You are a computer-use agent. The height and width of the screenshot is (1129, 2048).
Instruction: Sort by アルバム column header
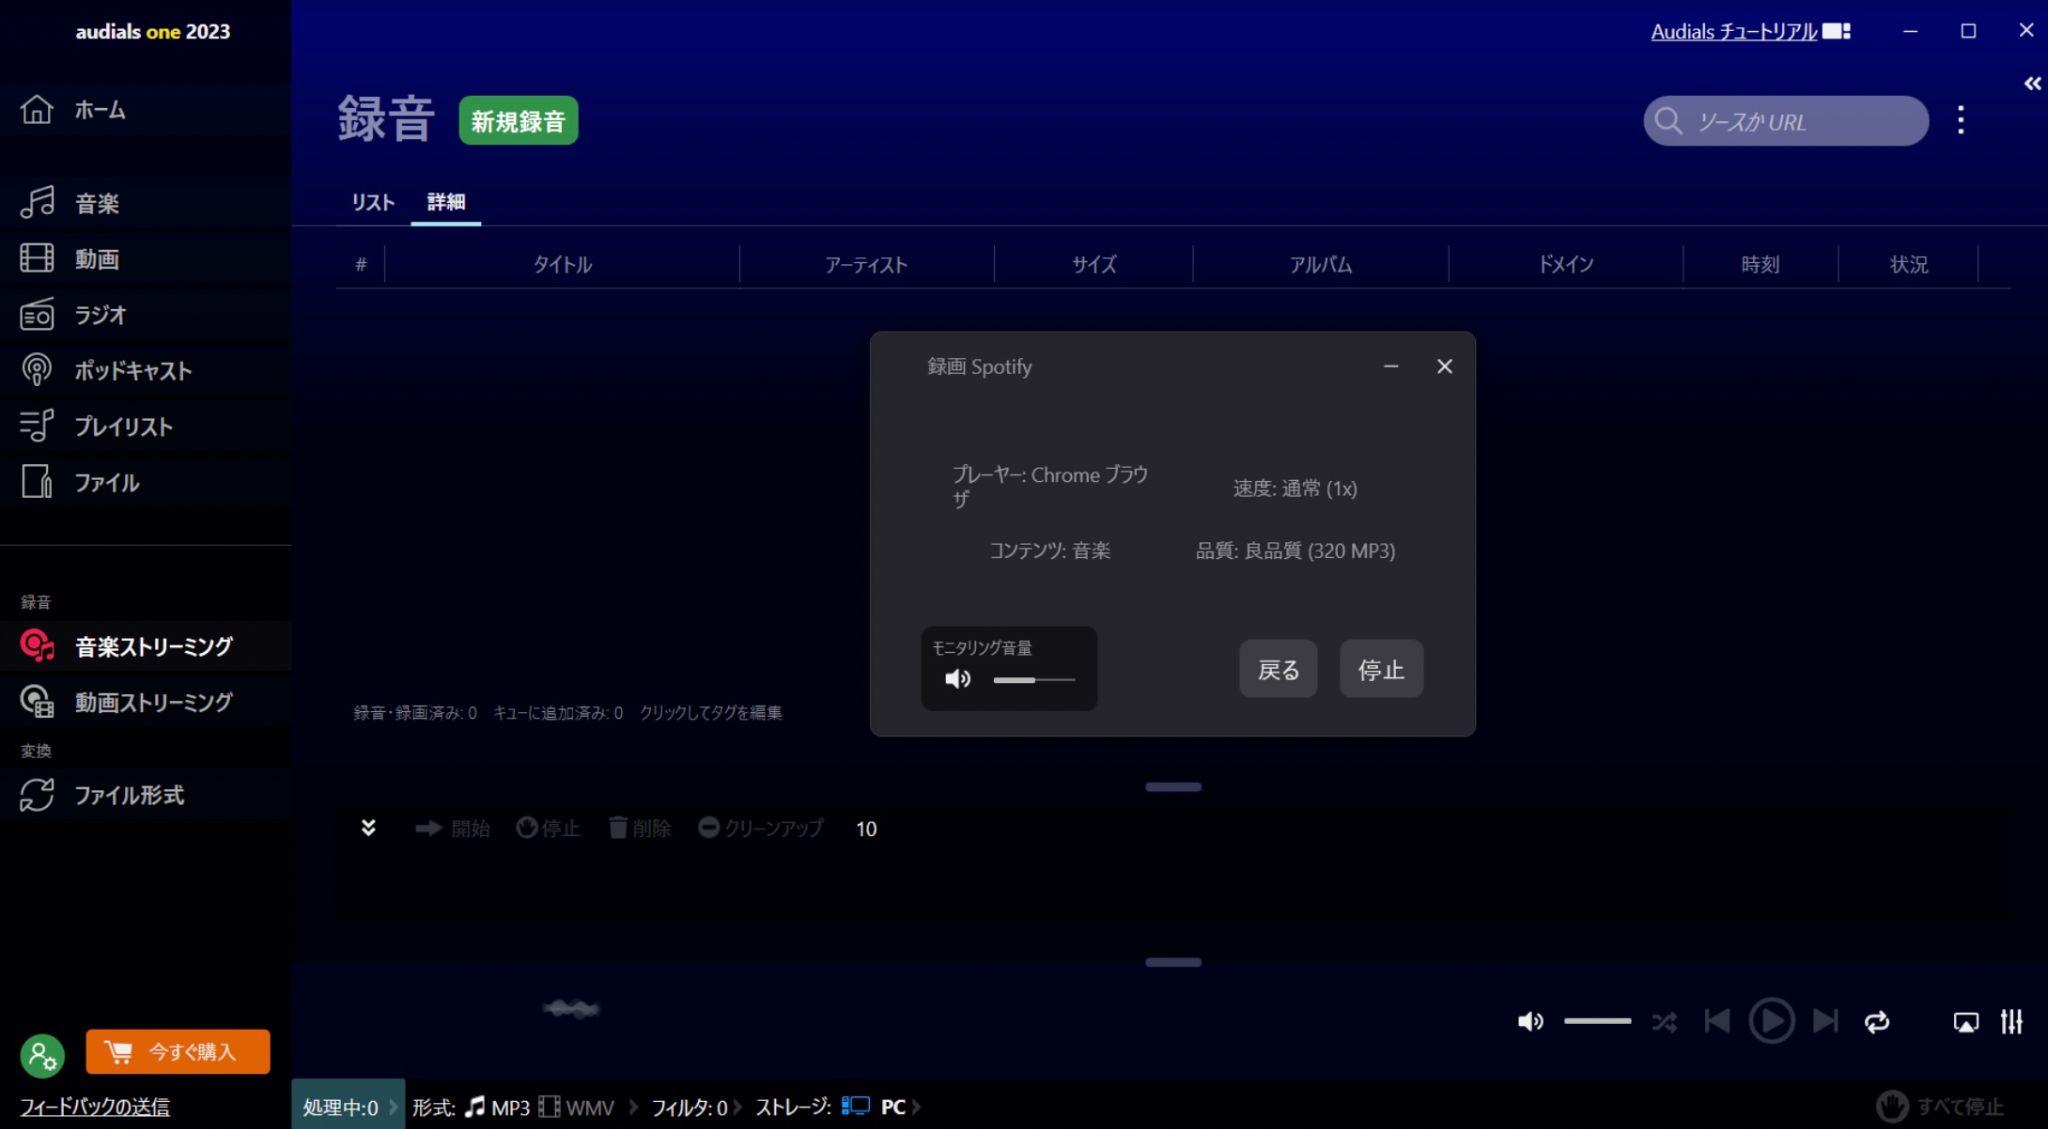pyautogui.click(x=1321, y=264)
